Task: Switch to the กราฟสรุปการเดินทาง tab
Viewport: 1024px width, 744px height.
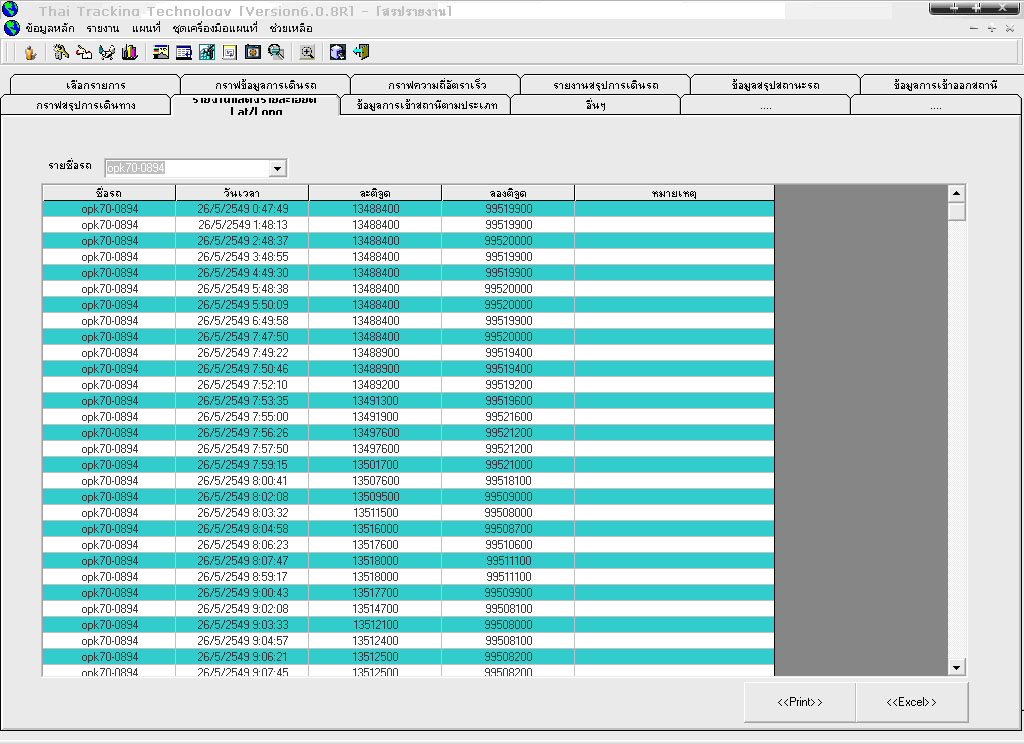Action: pos(86,105)
